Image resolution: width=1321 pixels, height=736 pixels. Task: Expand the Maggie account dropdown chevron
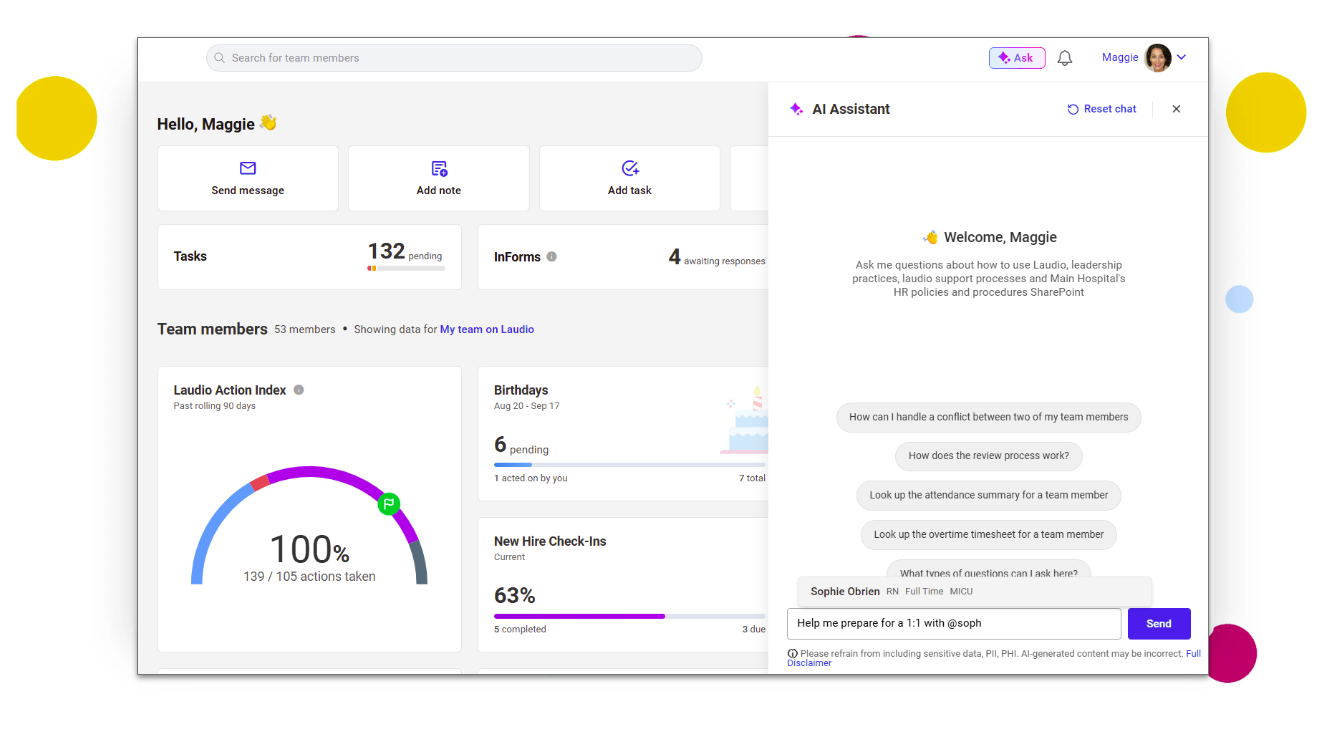(x=1181, y=58)
